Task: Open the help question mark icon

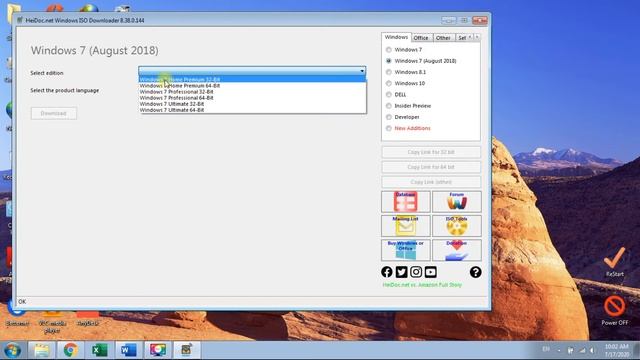Action: point(476,272)
